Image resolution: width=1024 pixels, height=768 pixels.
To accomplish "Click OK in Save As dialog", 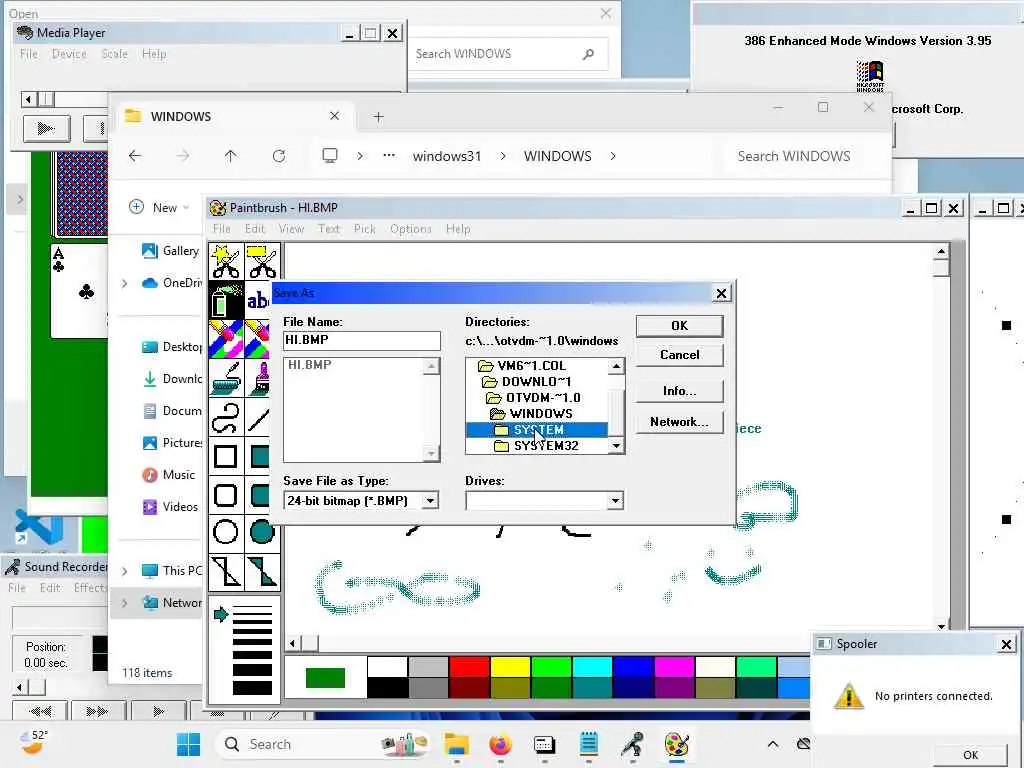I will click(x=680, y=326).
